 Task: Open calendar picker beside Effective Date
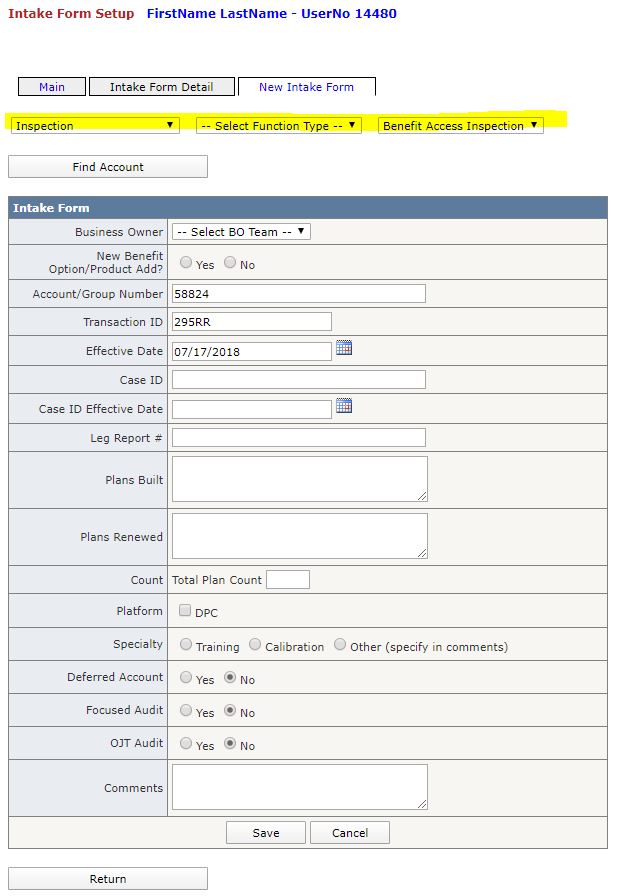(x=344, y=347)
